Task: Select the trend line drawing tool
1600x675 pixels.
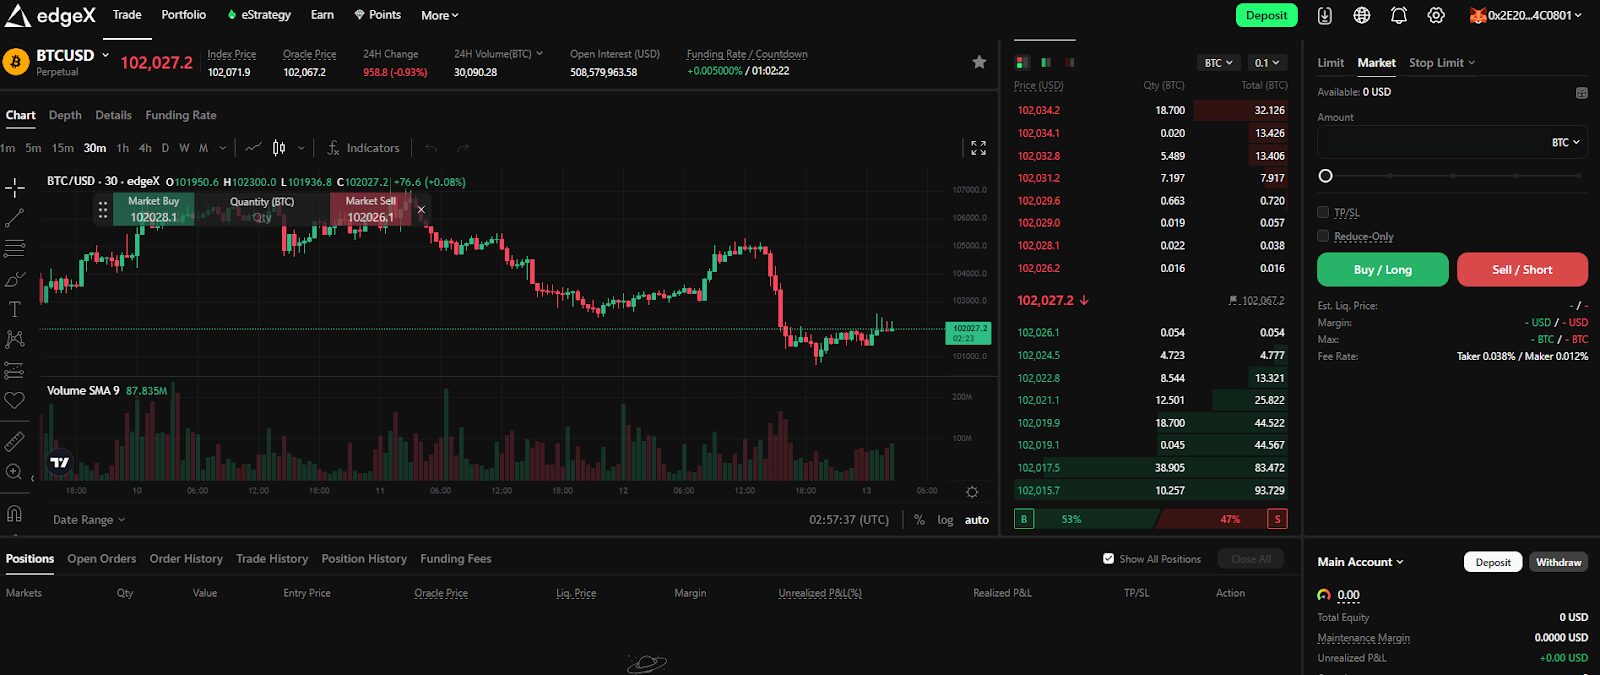Action: (x=15, y=217)
